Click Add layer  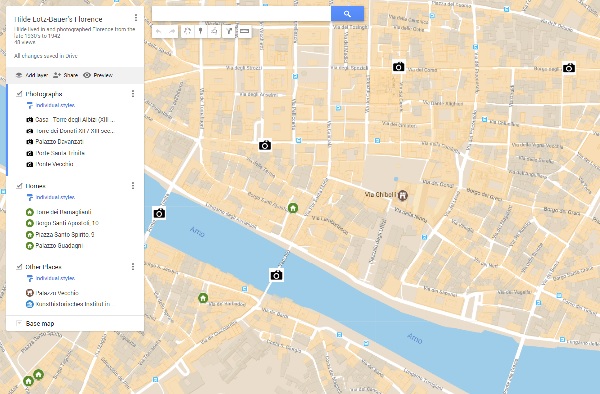click(x=32, y=75)
